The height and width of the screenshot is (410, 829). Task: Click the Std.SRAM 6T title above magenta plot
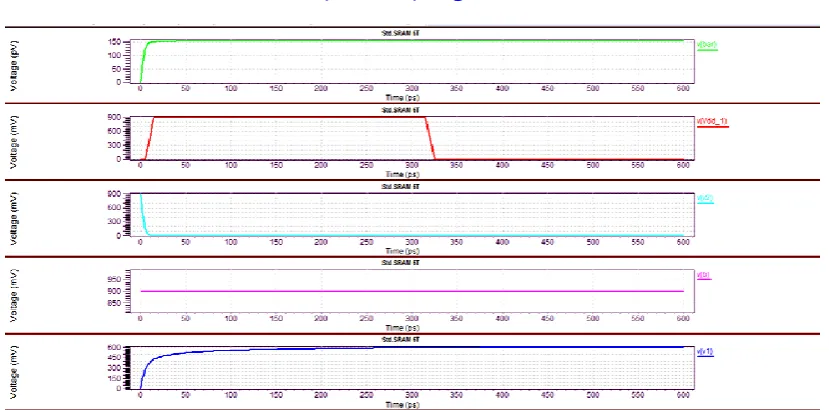(x=401, y=263)
